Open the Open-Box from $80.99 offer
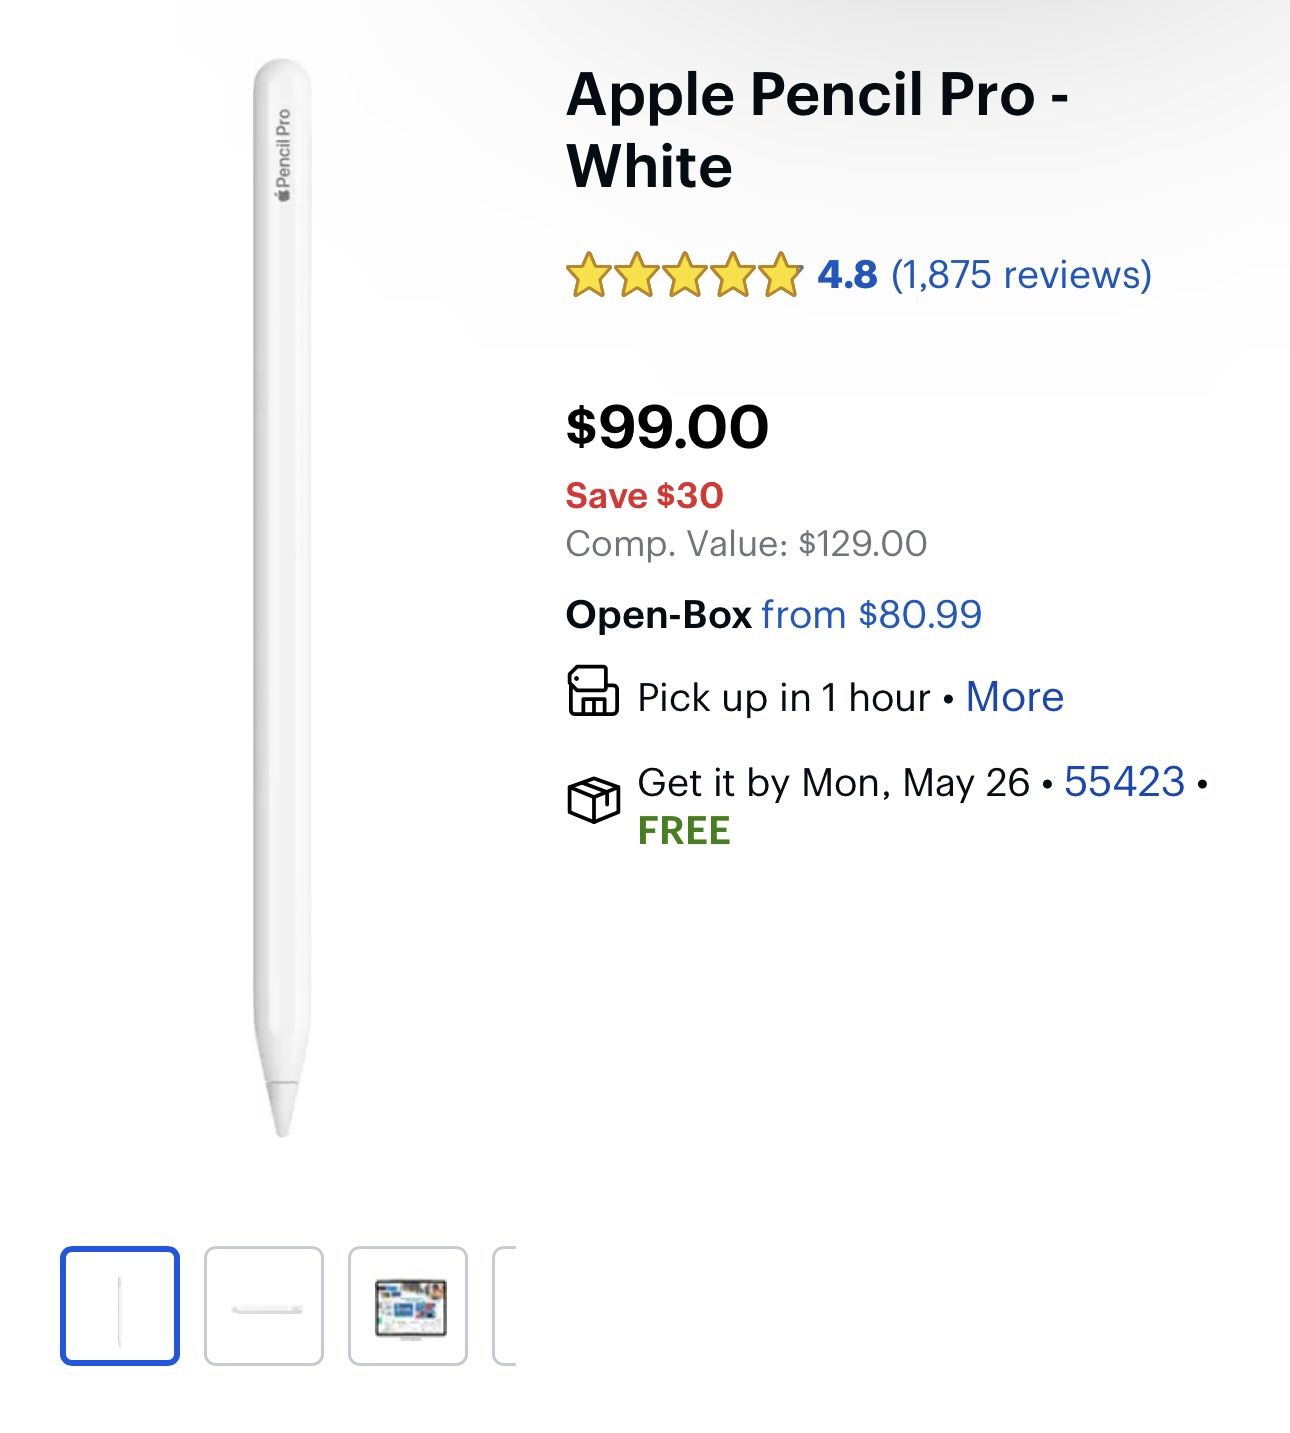Image resolution: width=1290 pixels, height=1433 pixels. [x=871, y=615]
